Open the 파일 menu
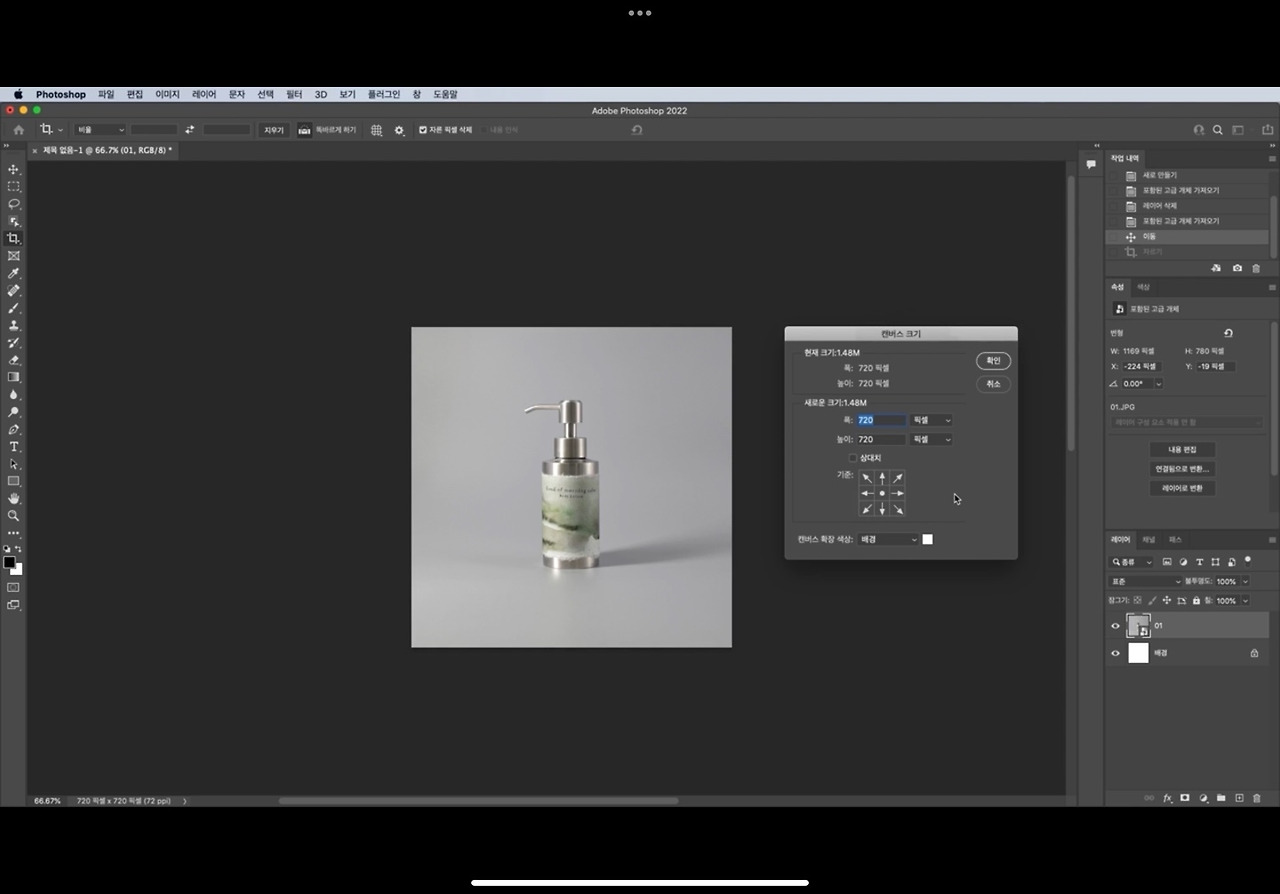 (106, 94)
